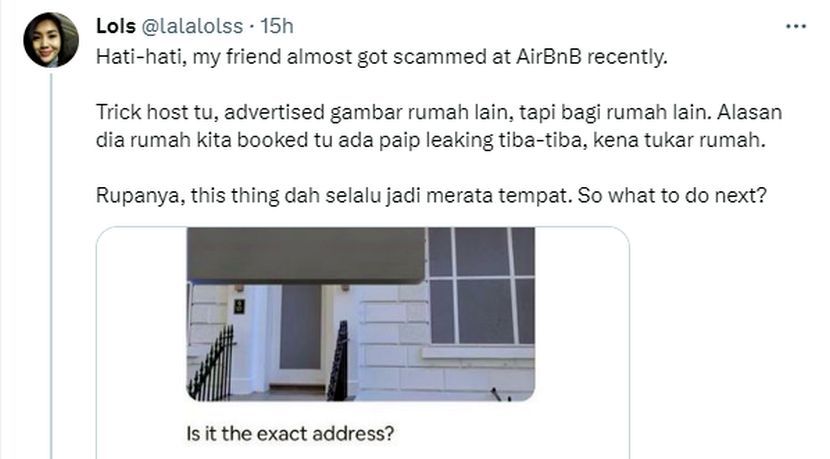Open the embedded house photo
Image resolution: width=830 pixels, height=459 pixels.
(x=360, y=314)
